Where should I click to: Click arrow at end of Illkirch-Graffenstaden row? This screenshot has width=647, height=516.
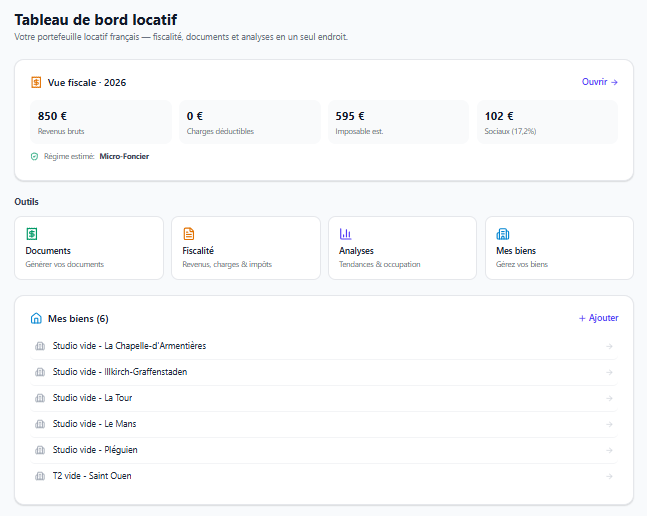[x=609, y=372]
